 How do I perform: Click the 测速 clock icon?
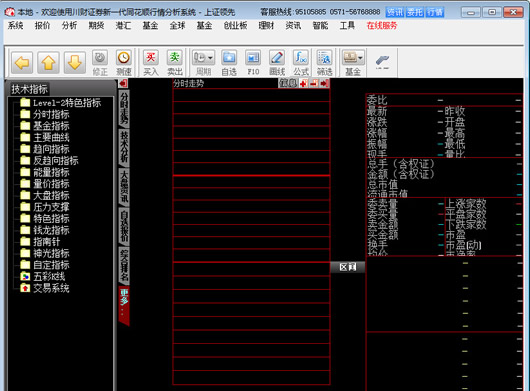(124, 63)
